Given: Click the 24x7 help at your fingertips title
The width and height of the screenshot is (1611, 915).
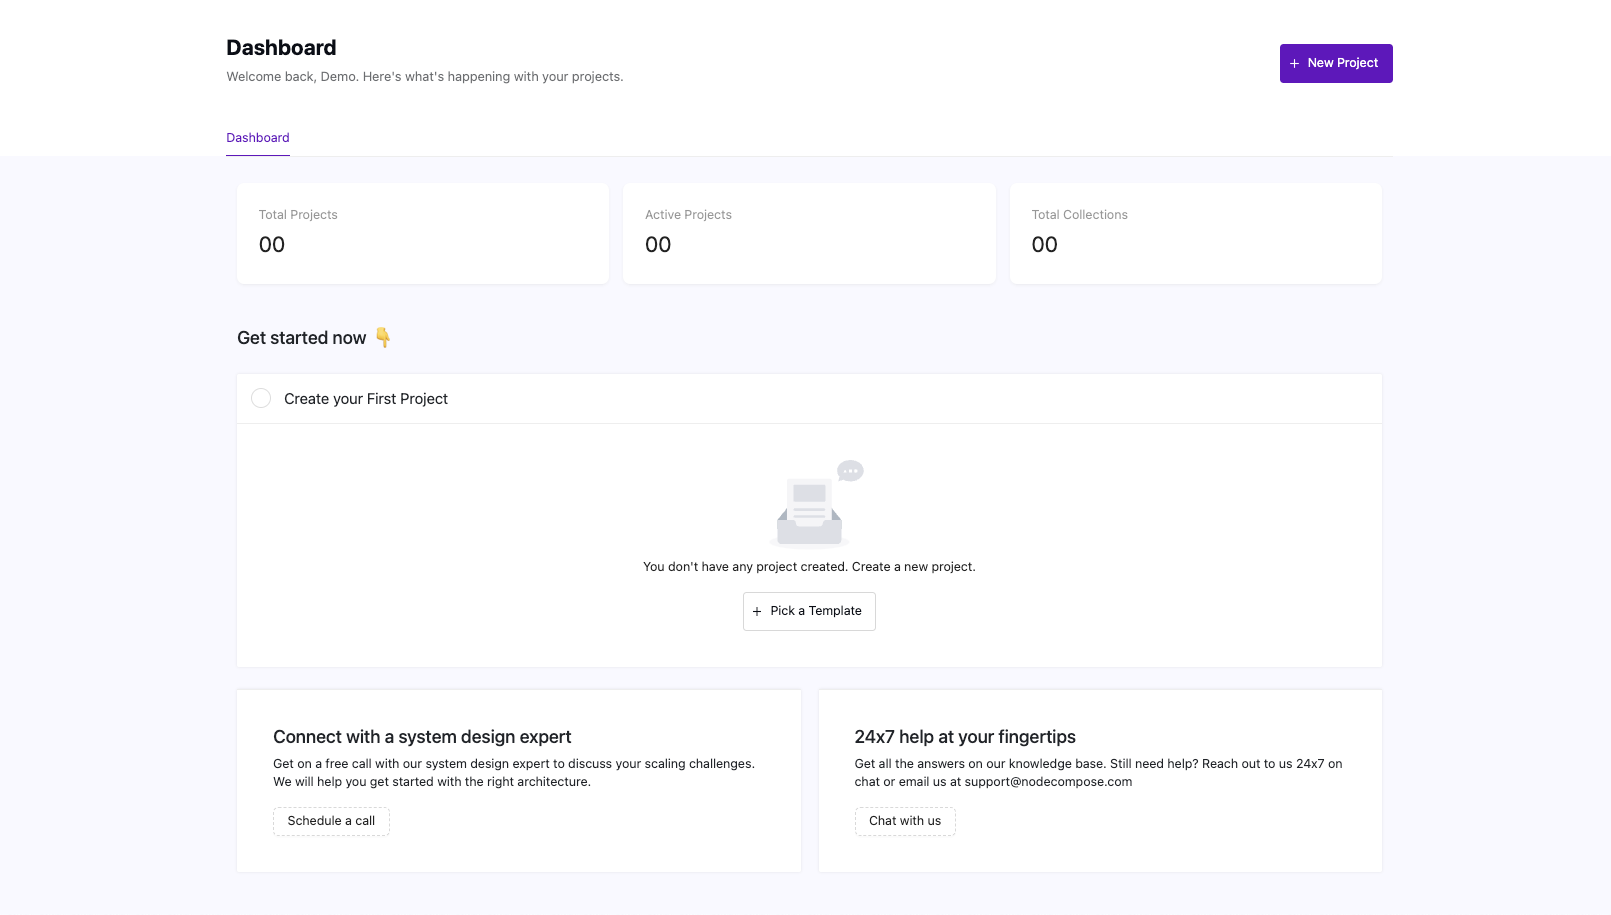Looking at the screenshot, I should 965,737.
